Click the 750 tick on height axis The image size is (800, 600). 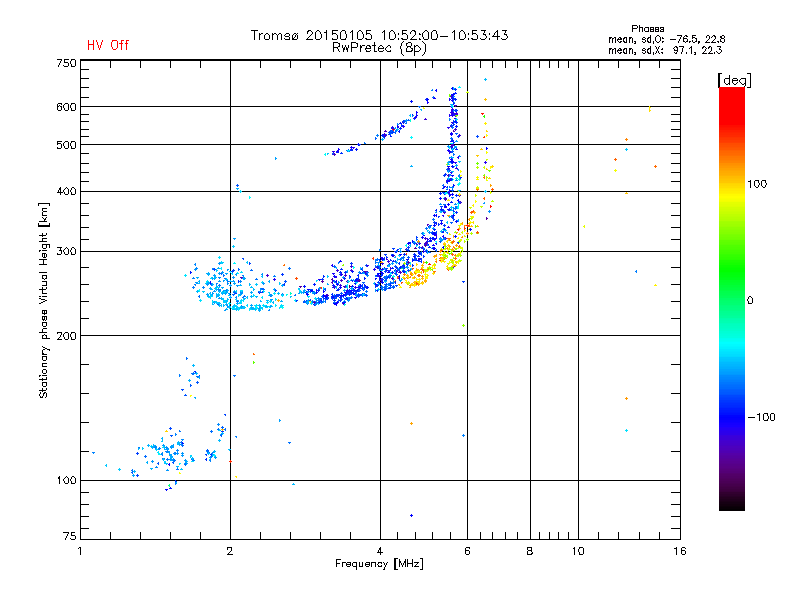[66, 63]
